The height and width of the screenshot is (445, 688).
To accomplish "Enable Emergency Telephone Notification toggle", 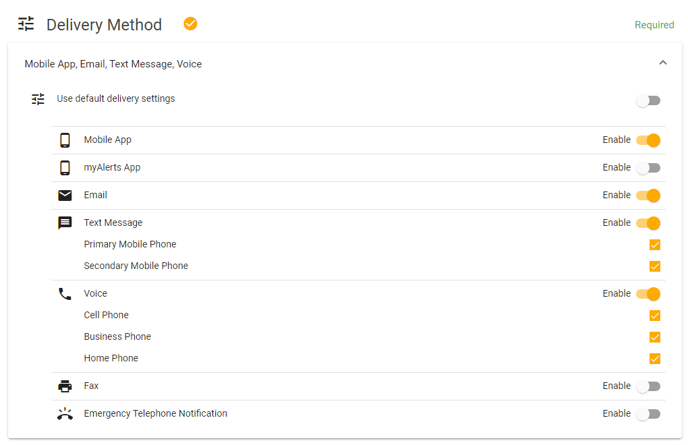I will tap(648, 414).
